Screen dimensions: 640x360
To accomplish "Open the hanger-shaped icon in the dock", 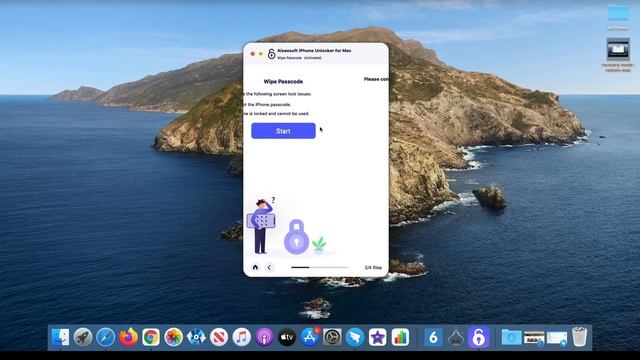I will (x=456, y=337).
